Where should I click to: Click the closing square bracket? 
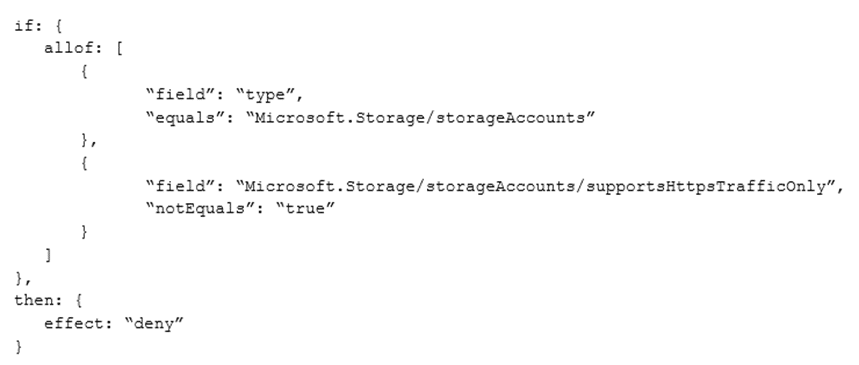(x=48, y=255)
